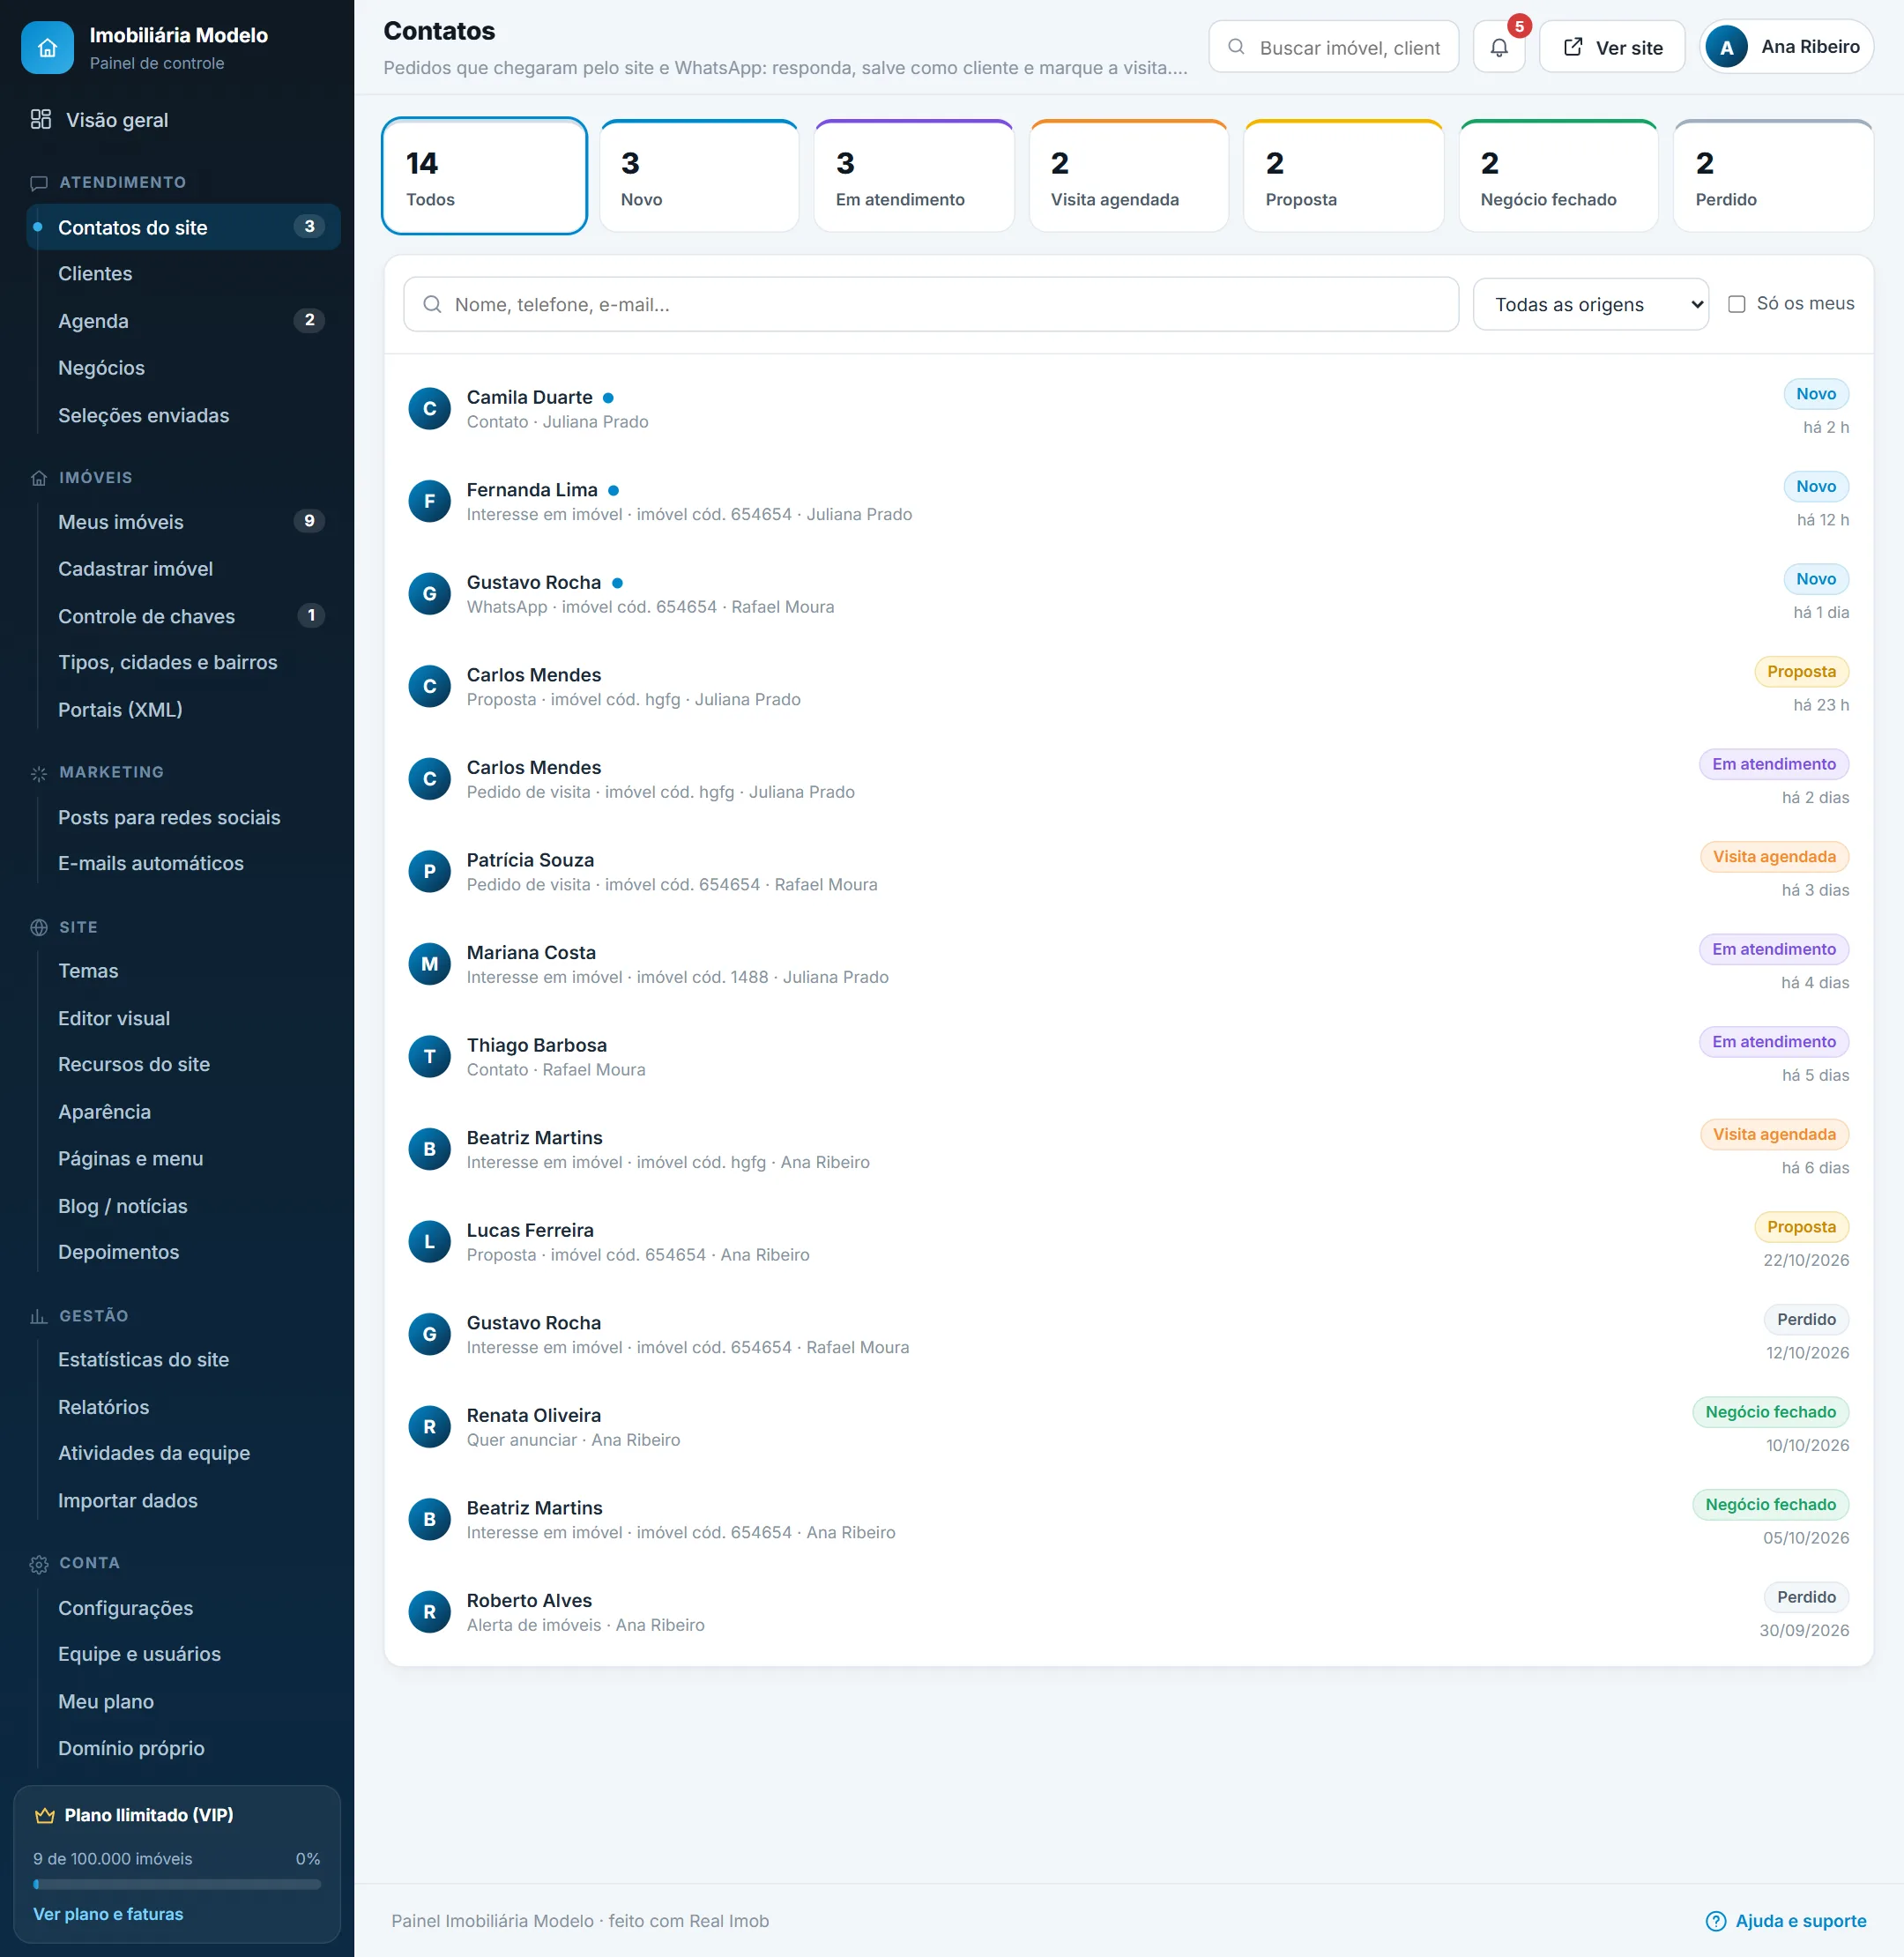Open Portais (XML) in sidebar
1904x1957 pixels.
tap(120, 710)
